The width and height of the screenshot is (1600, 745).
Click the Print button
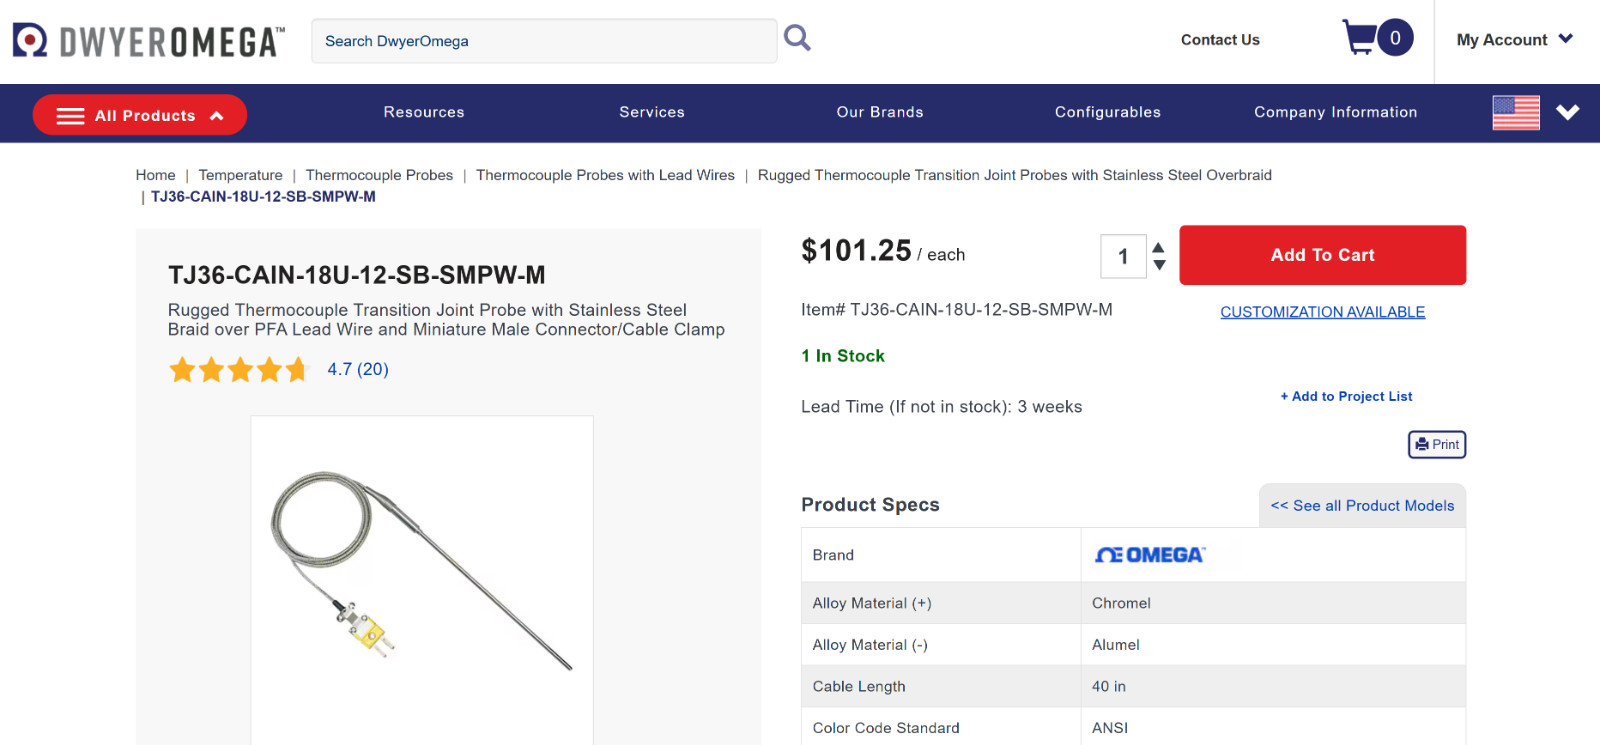point(1437,444)
